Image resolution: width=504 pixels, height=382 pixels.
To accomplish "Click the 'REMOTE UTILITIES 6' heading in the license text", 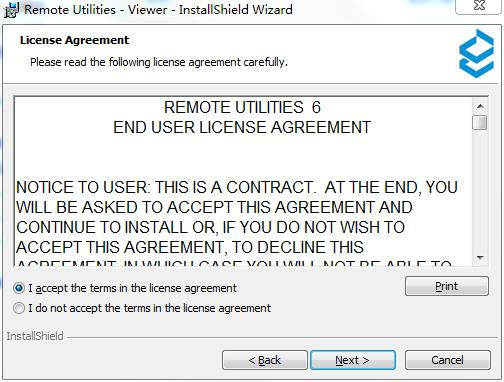I will (242, 107).
